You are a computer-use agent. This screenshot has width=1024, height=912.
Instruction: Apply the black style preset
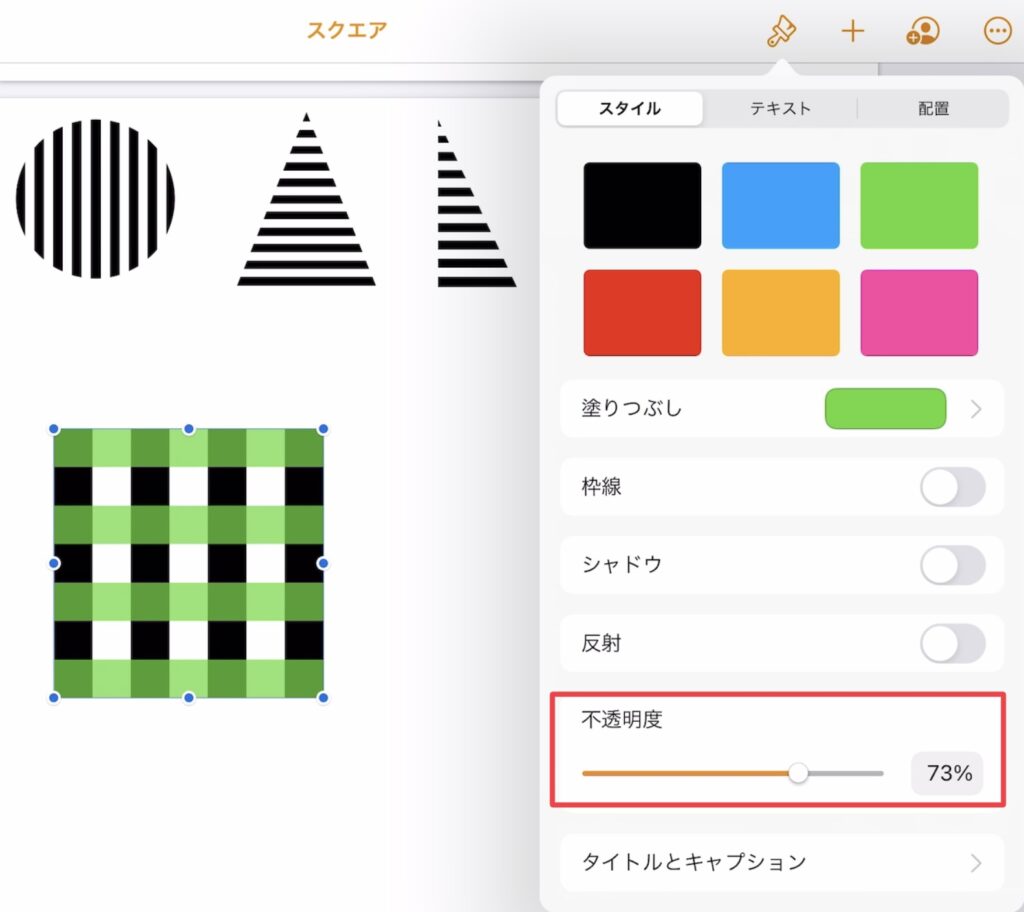click(642, 205)
